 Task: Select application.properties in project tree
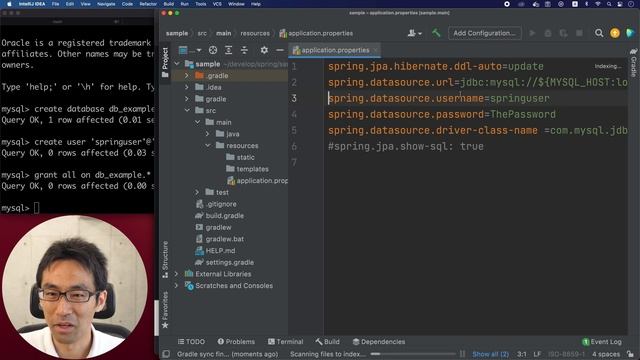point(257,180)
